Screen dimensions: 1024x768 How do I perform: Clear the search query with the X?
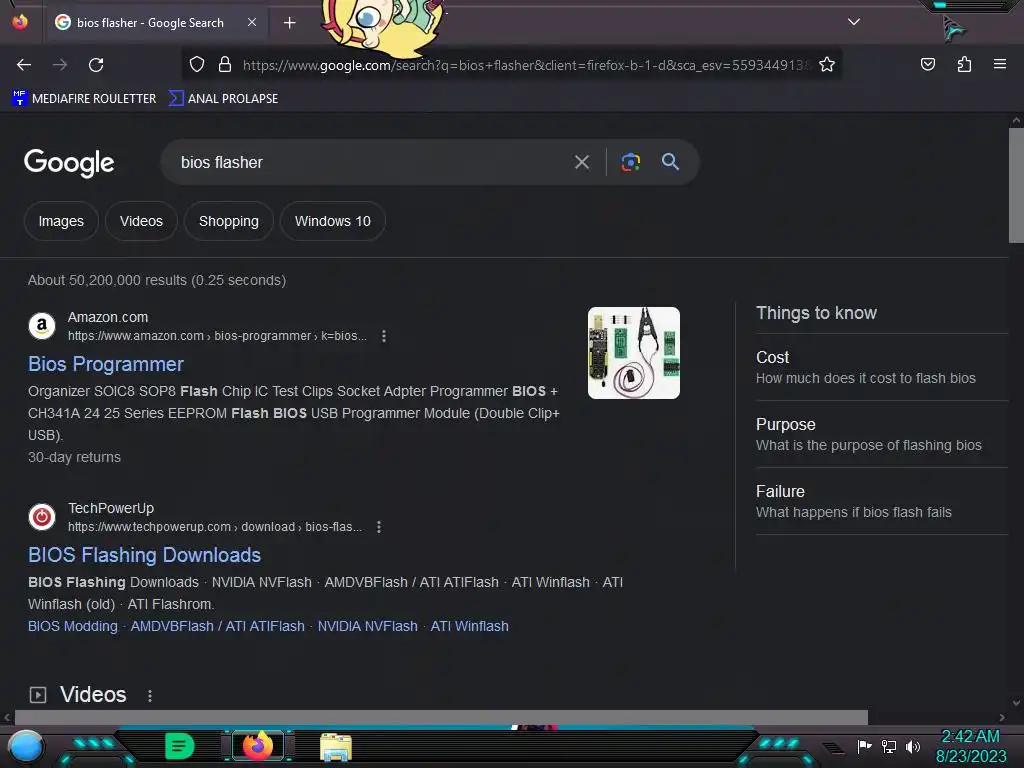pos(581,162)
